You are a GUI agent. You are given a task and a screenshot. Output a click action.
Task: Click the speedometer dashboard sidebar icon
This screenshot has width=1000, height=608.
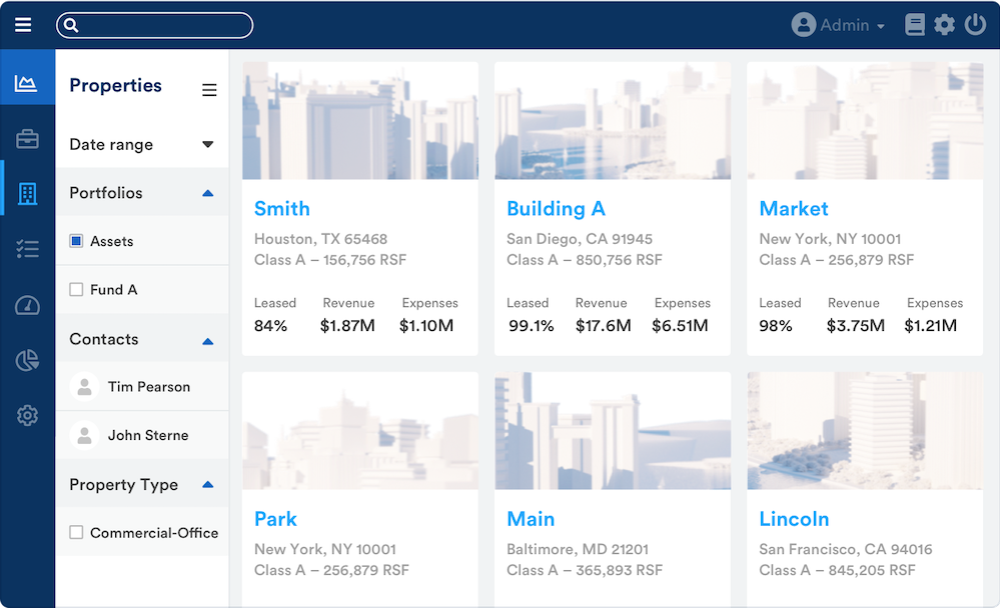(27, 305)
